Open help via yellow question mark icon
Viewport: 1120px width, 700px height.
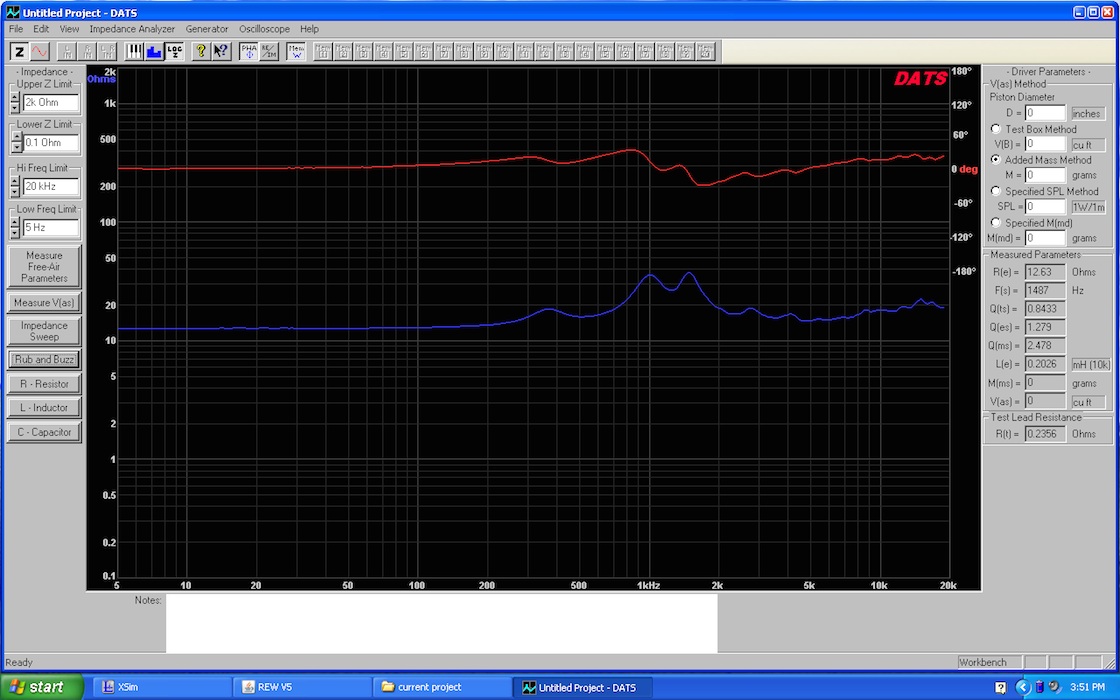[x=201, y=51]
